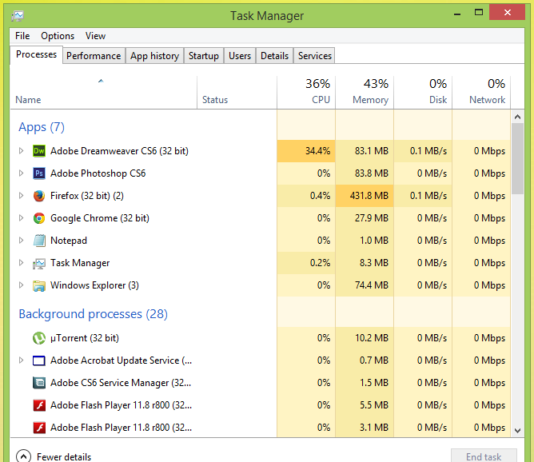
Task: Select the Apps (7) group heading
Action: coord(42,127)
